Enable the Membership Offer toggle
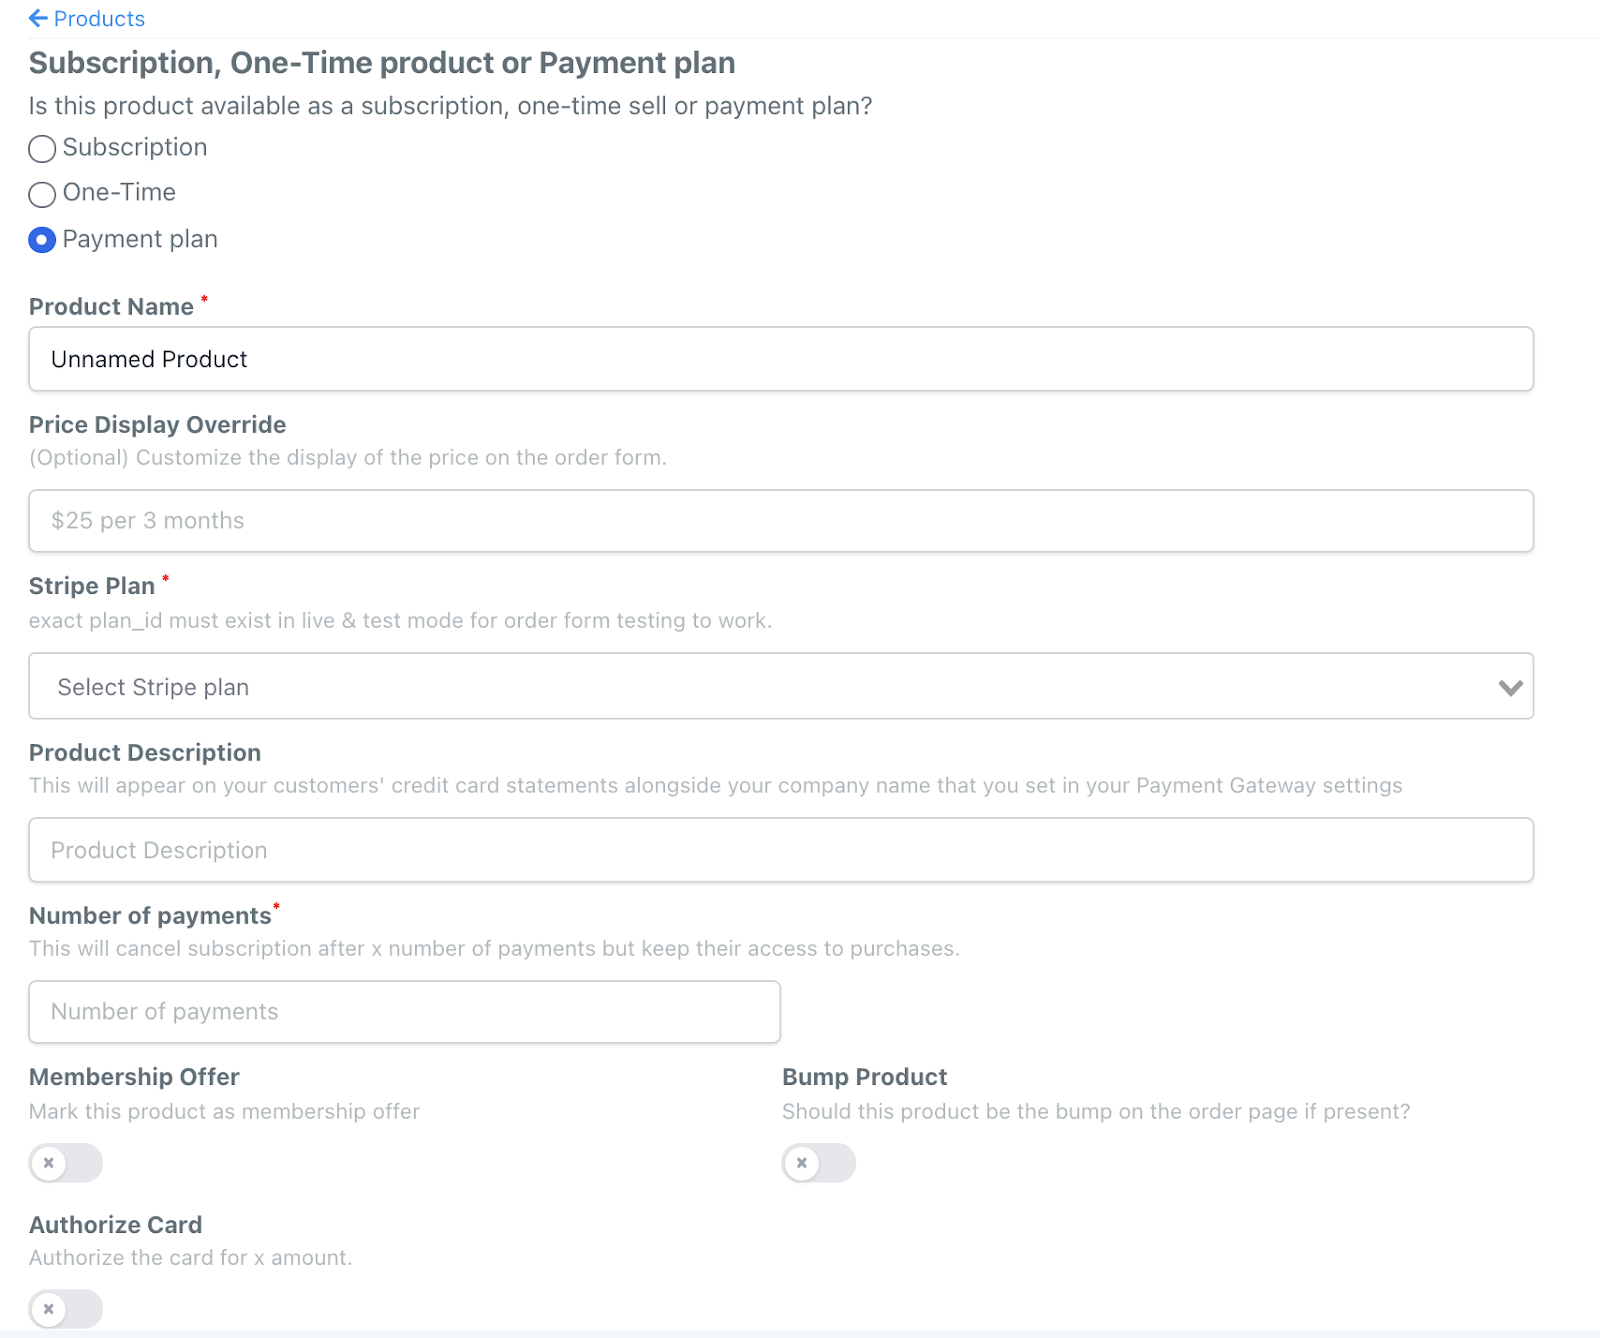The width and height of the screenshot is (1600, 1338). [x=66, y=1163]
